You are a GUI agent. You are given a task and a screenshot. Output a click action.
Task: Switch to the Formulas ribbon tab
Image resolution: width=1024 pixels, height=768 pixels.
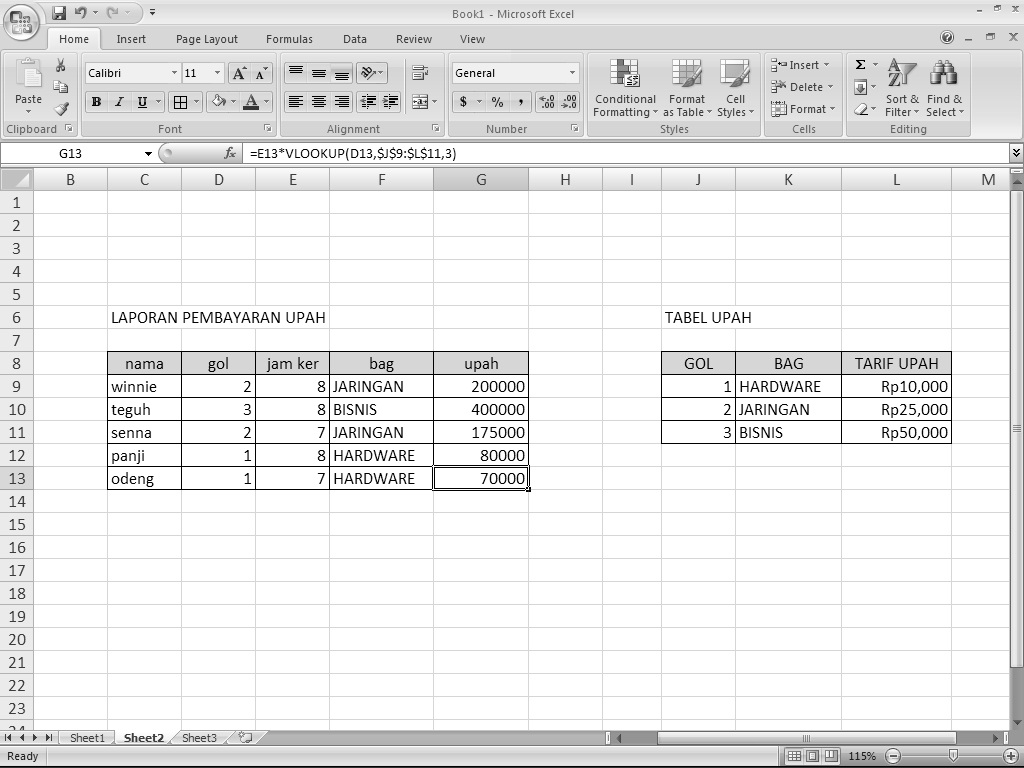289,39
